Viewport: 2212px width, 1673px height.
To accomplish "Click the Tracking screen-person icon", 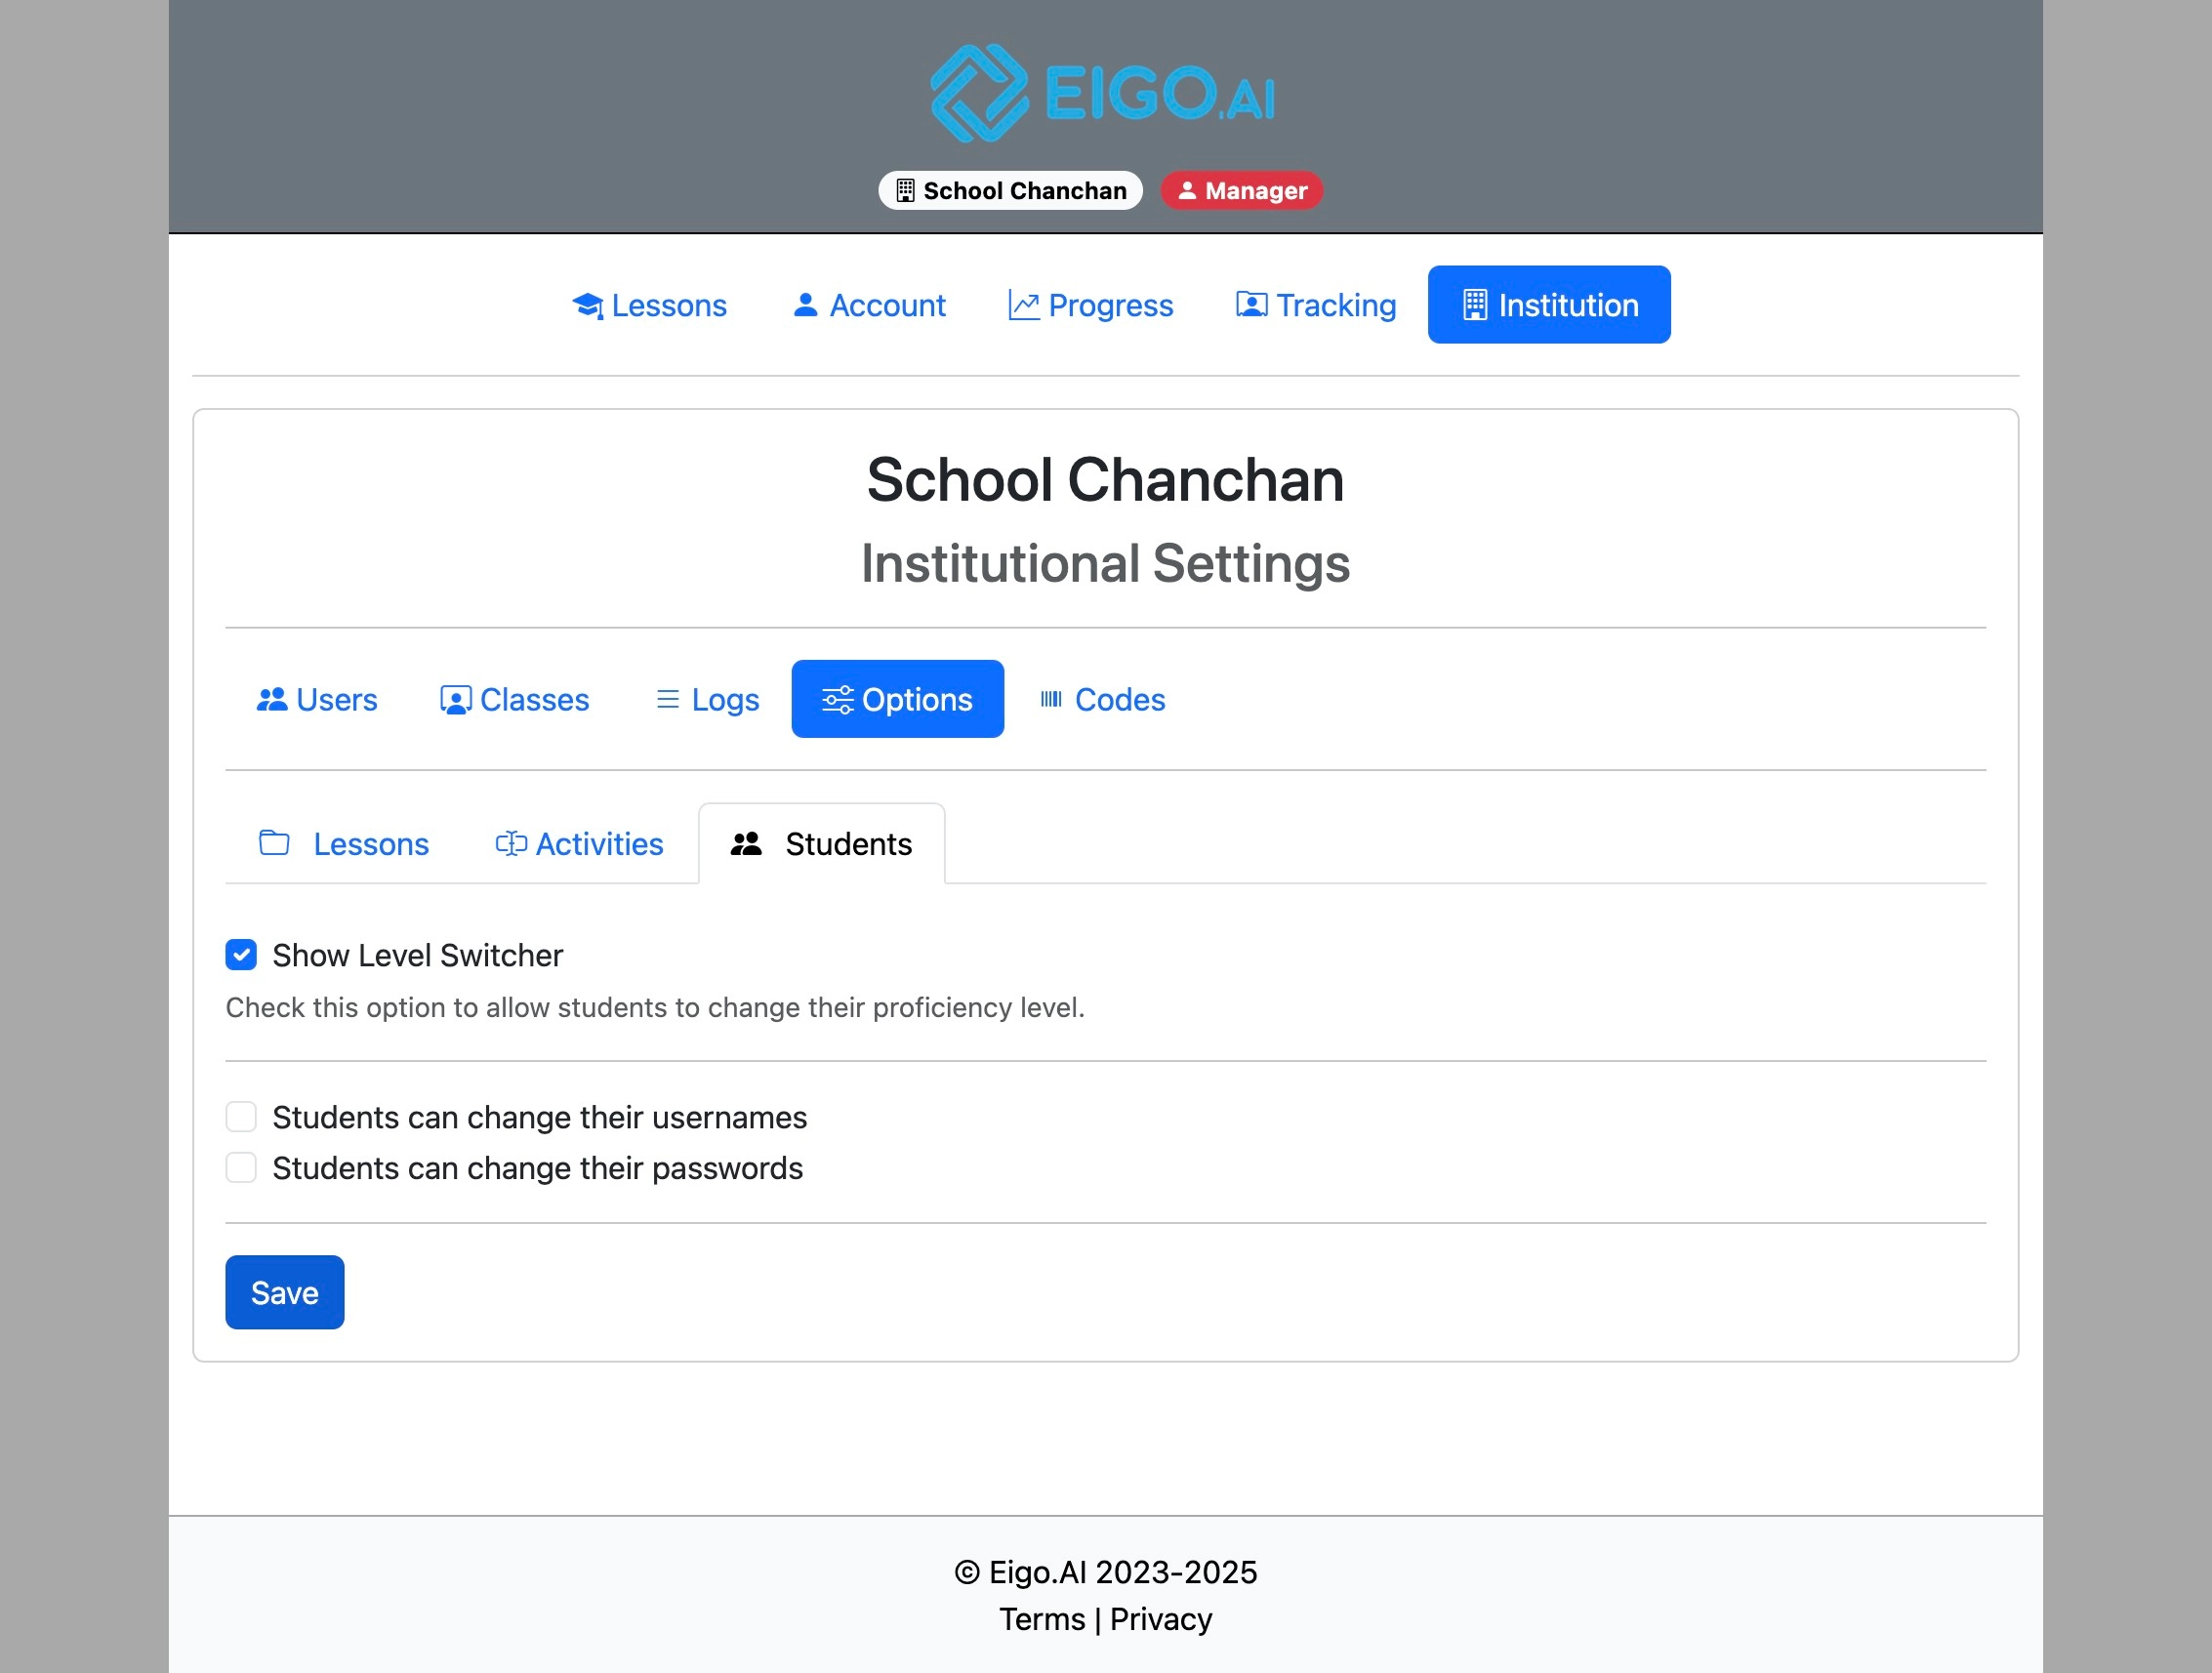I will tap(1252, 305).
